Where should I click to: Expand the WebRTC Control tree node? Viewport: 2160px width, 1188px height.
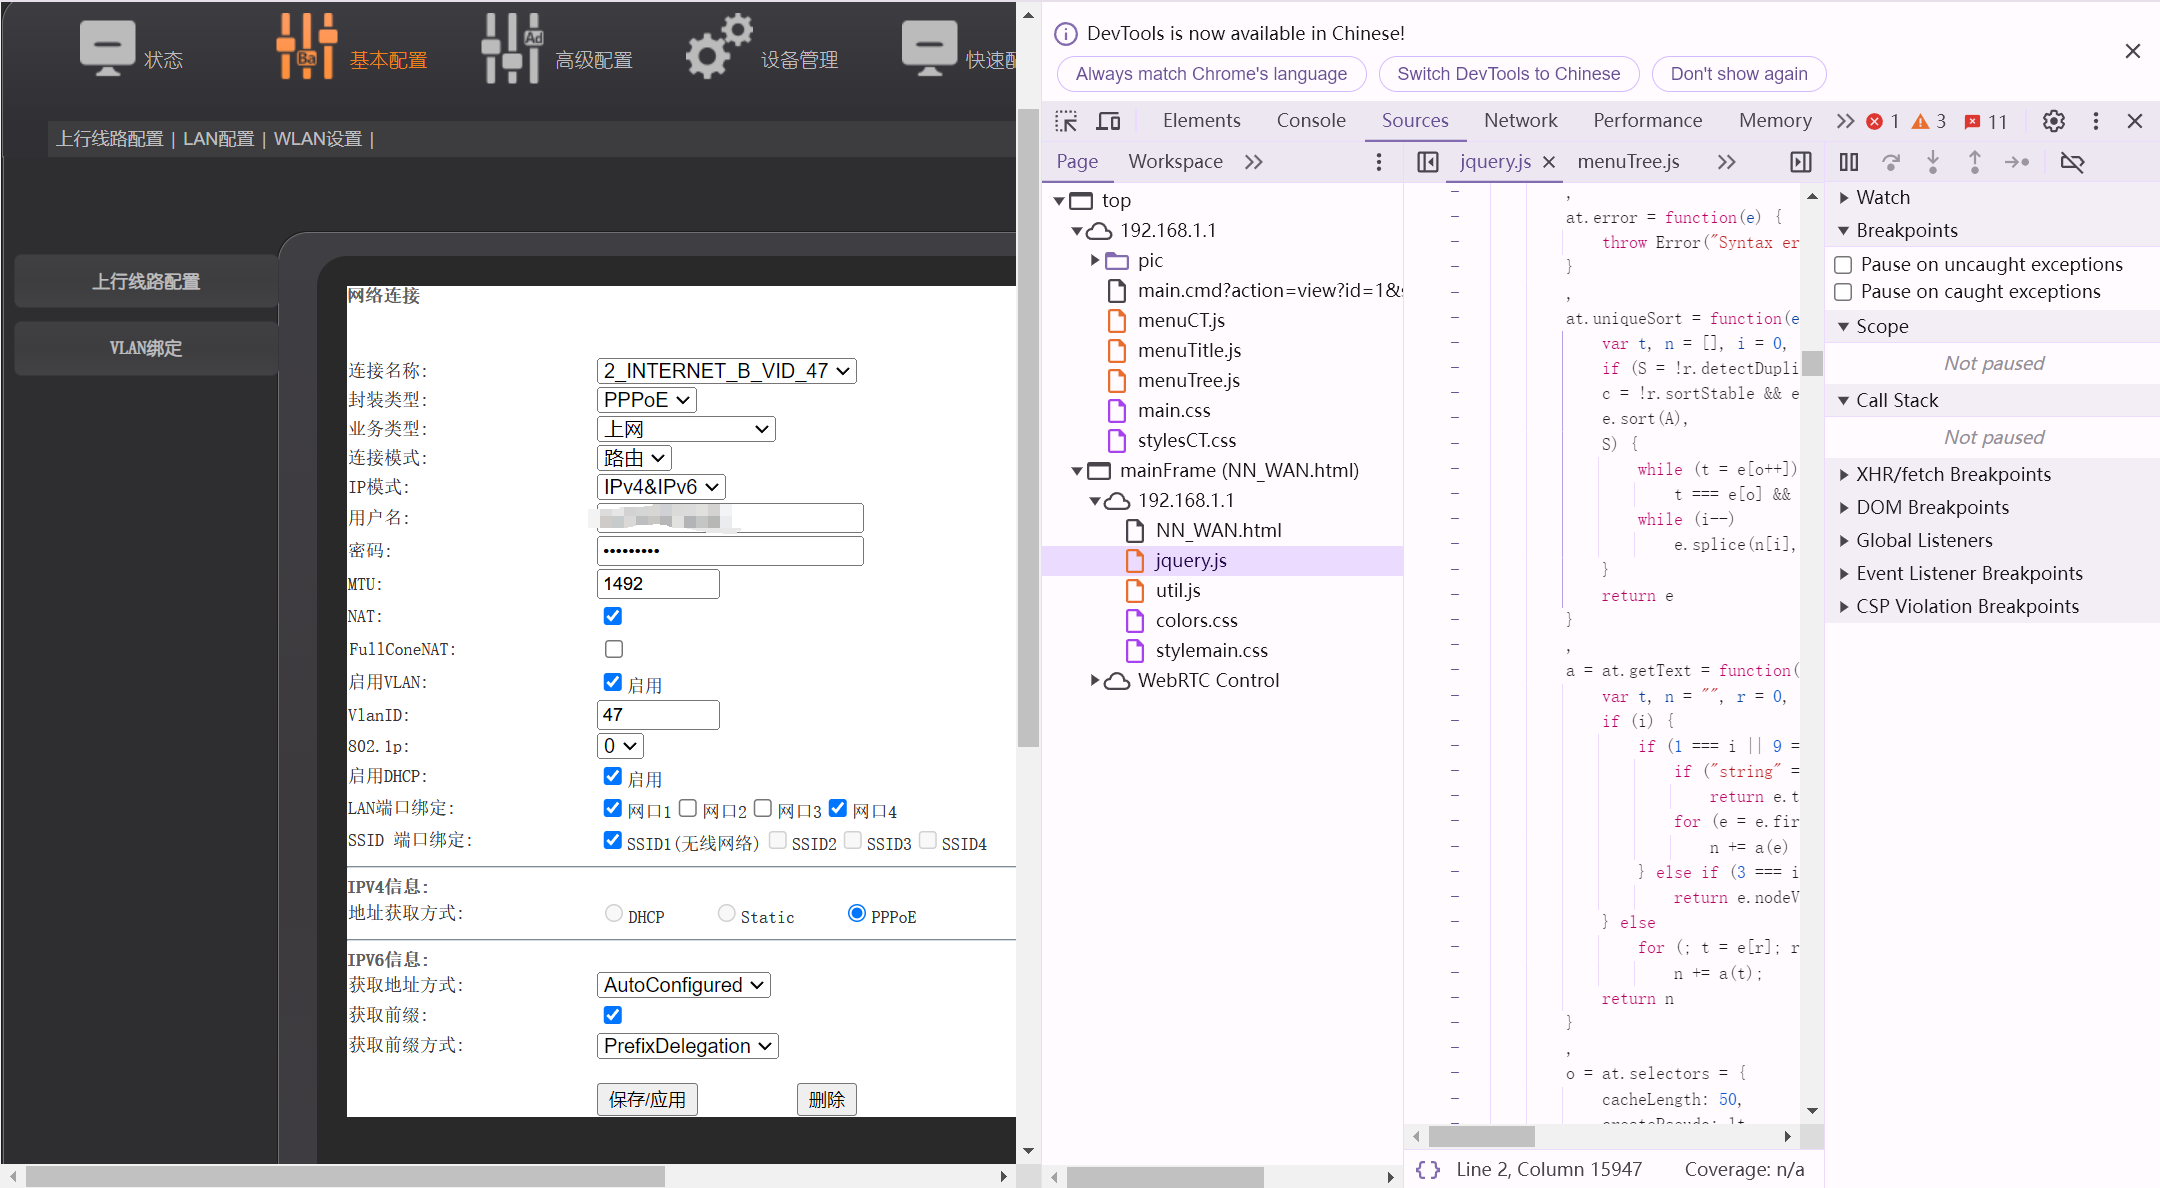pos(1095,680)
